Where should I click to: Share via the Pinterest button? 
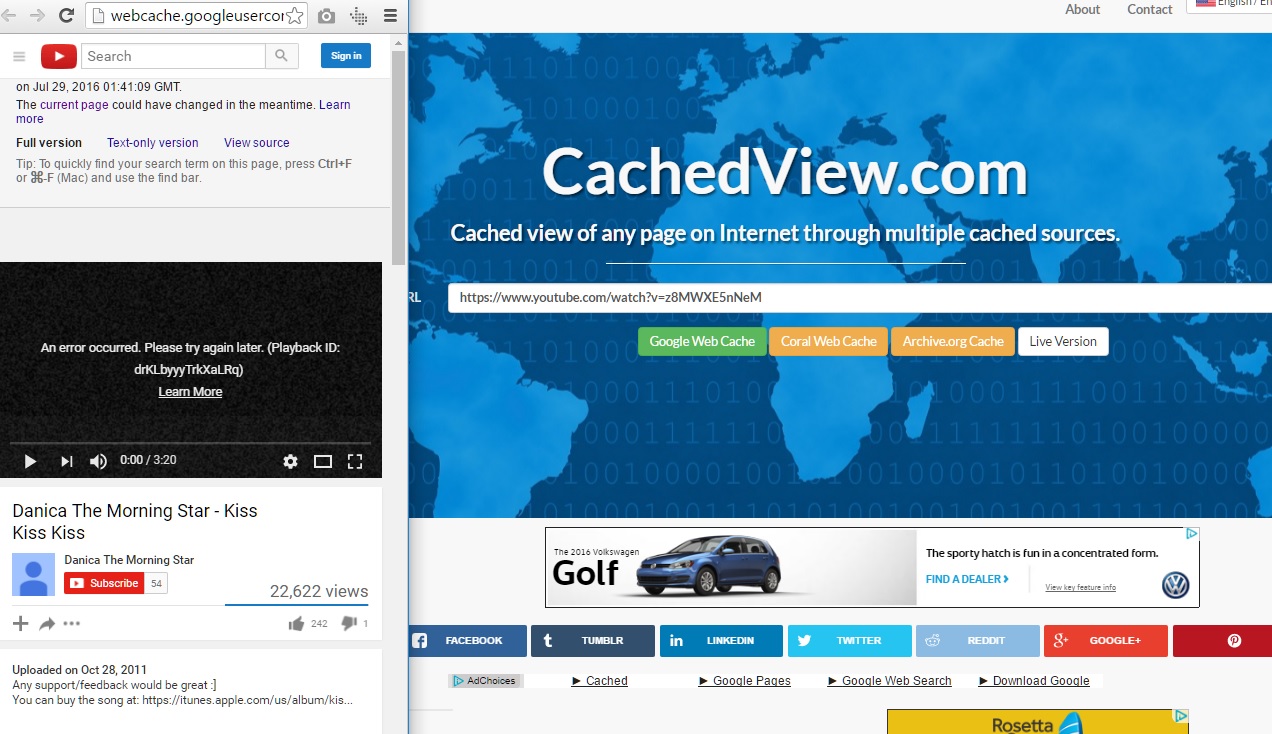[1222, 641]
